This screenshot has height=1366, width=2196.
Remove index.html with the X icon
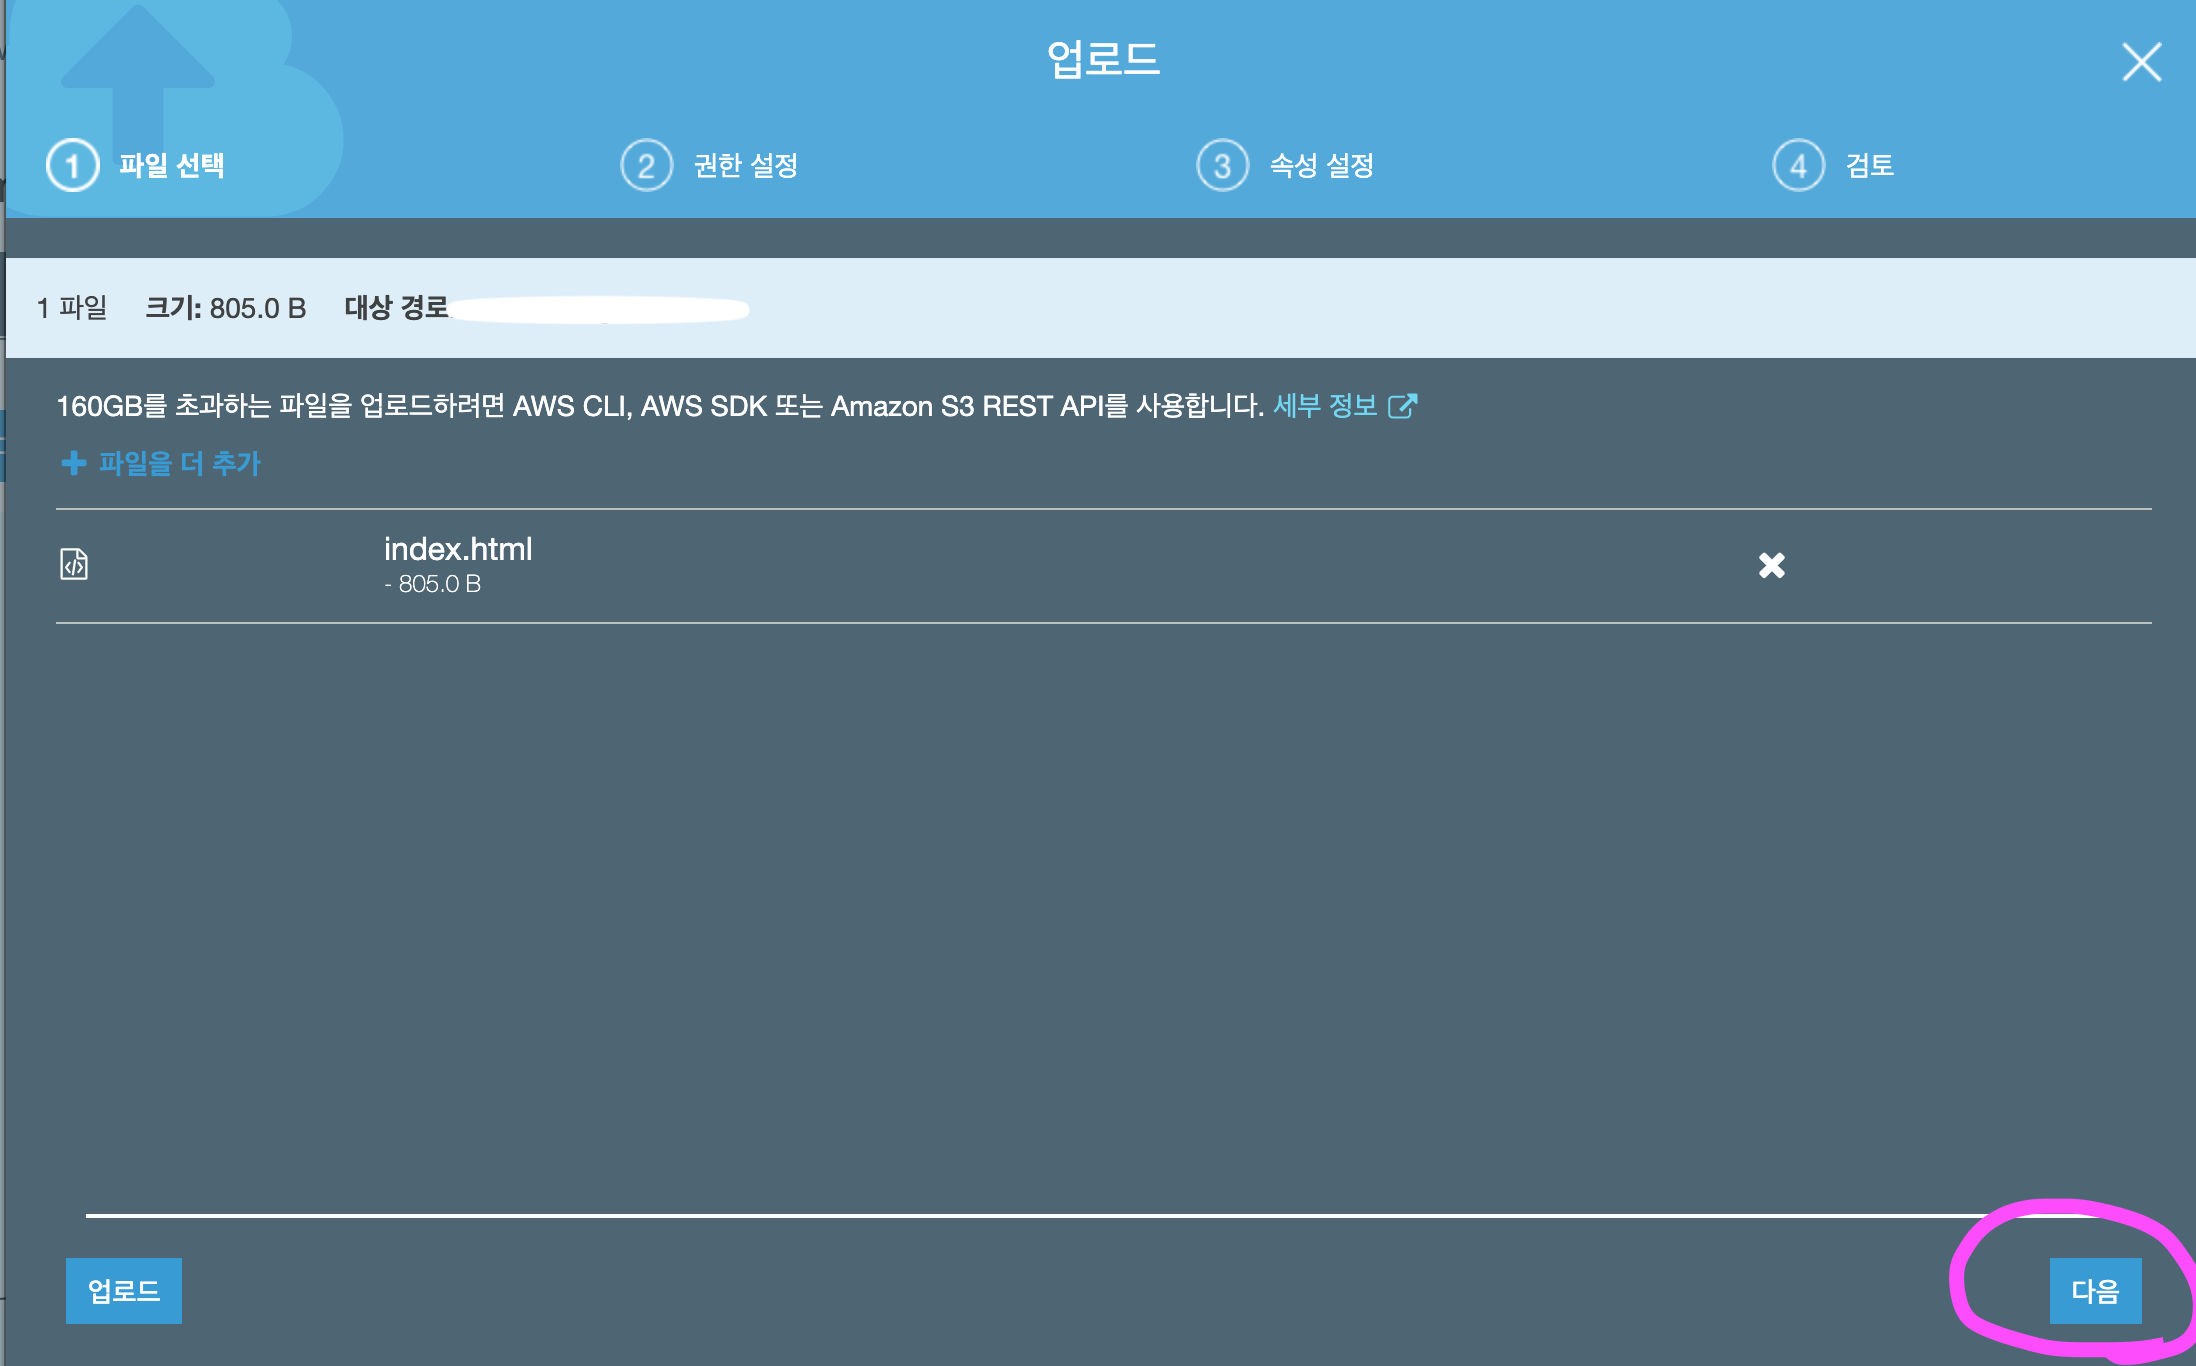1771,566
